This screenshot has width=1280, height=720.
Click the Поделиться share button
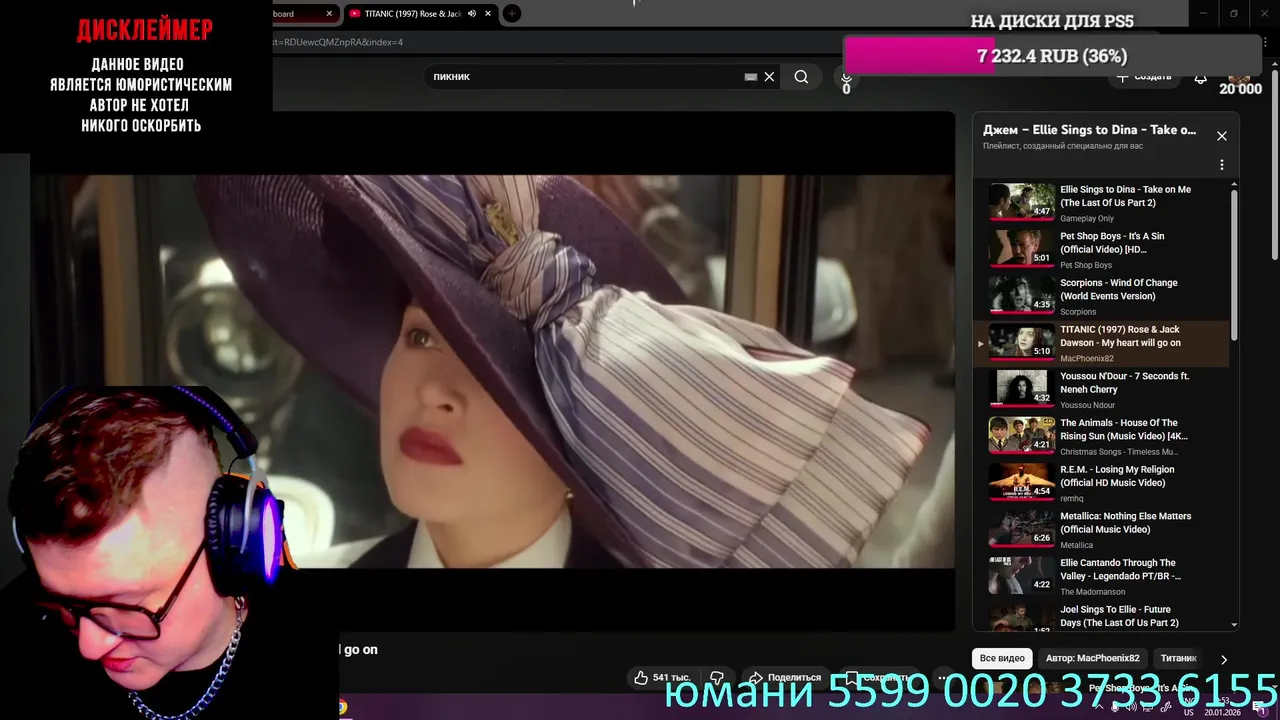click(785, 677)
